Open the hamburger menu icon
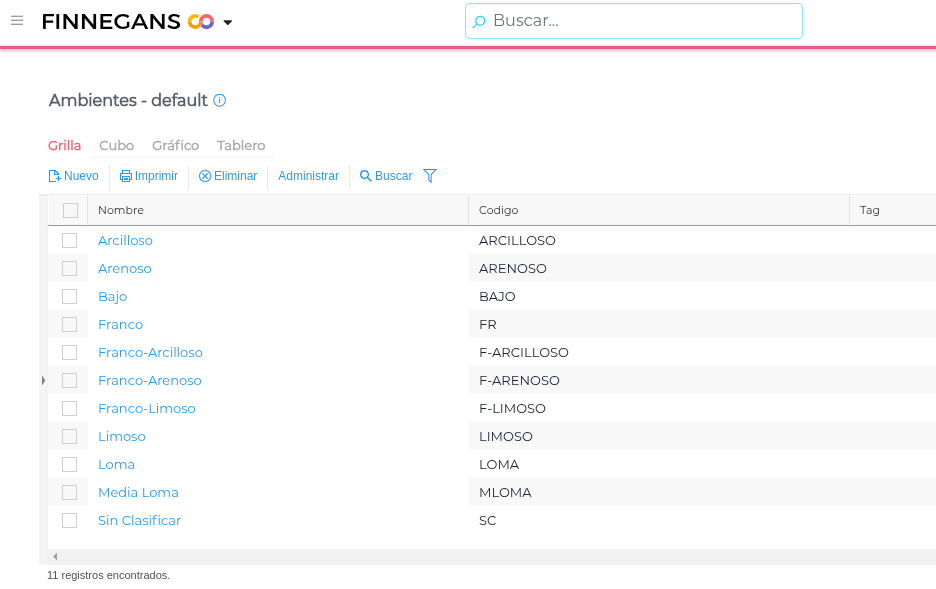Viewport: 936px width, 589px height. click(x=17, y=21)
